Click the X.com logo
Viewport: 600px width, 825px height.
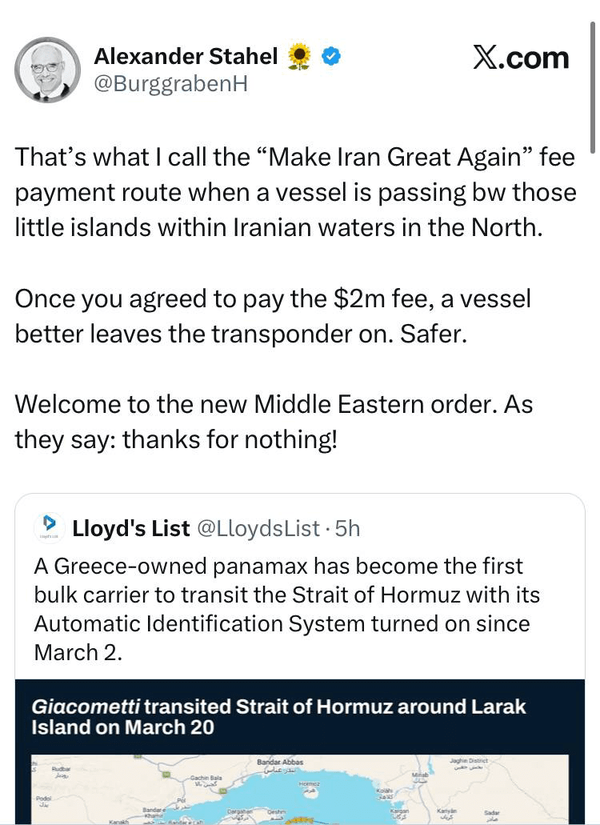(520, 58)
